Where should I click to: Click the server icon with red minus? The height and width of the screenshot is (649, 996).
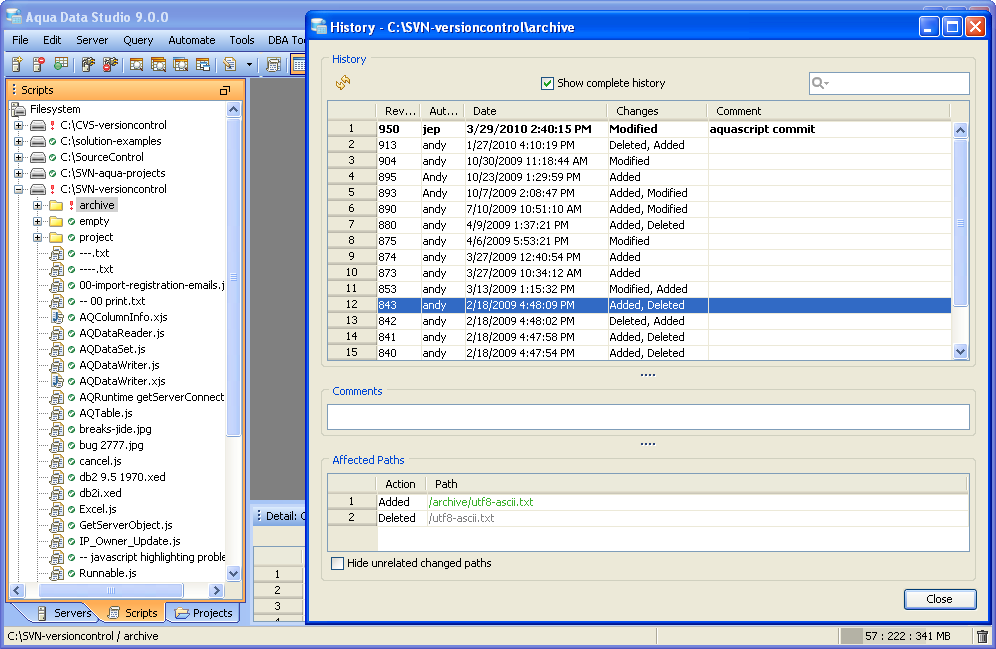[x=39, y=65]
